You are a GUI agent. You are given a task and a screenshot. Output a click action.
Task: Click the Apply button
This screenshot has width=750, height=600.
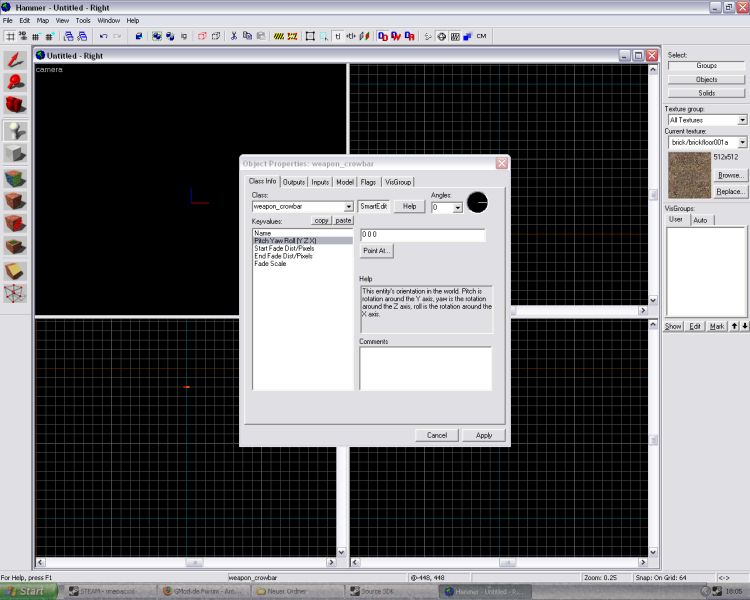(x=484, y=435)
